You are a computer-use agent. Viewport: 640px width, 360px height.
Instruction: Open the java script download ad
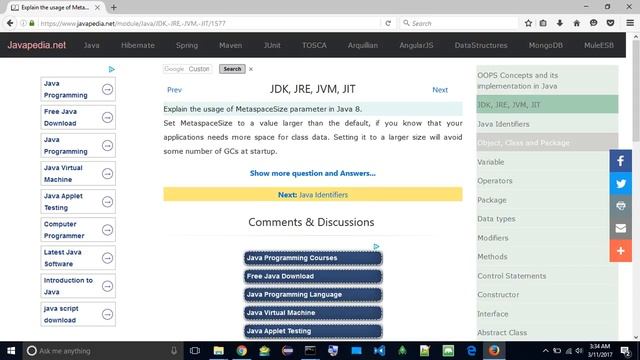[78, 314]
